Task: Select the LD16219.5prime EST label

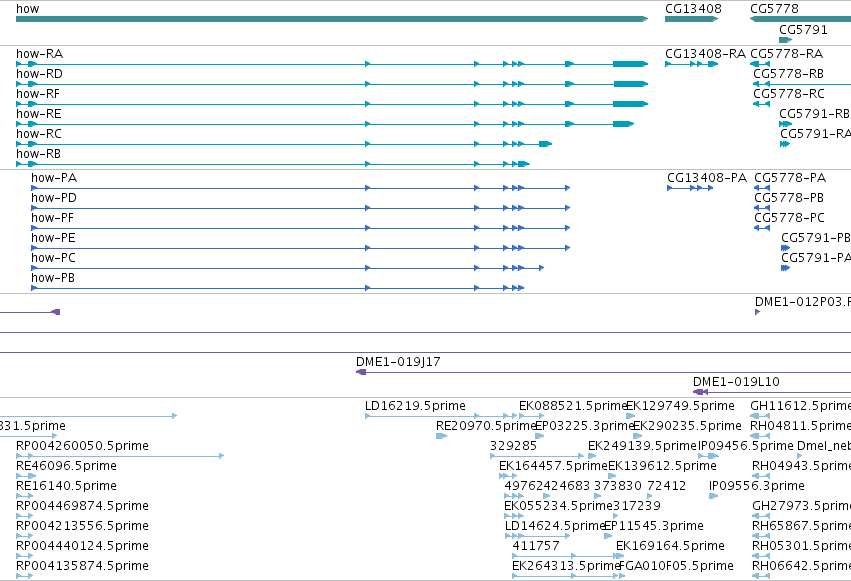Action: coord(415,406)
